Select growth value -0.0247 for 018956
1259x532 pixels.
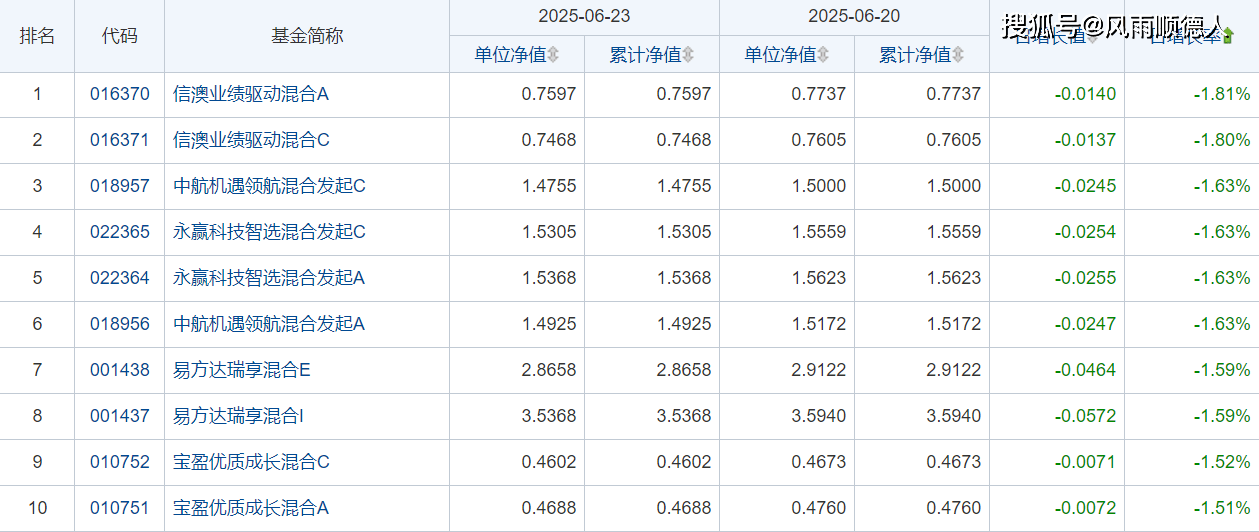(1085, 324)
